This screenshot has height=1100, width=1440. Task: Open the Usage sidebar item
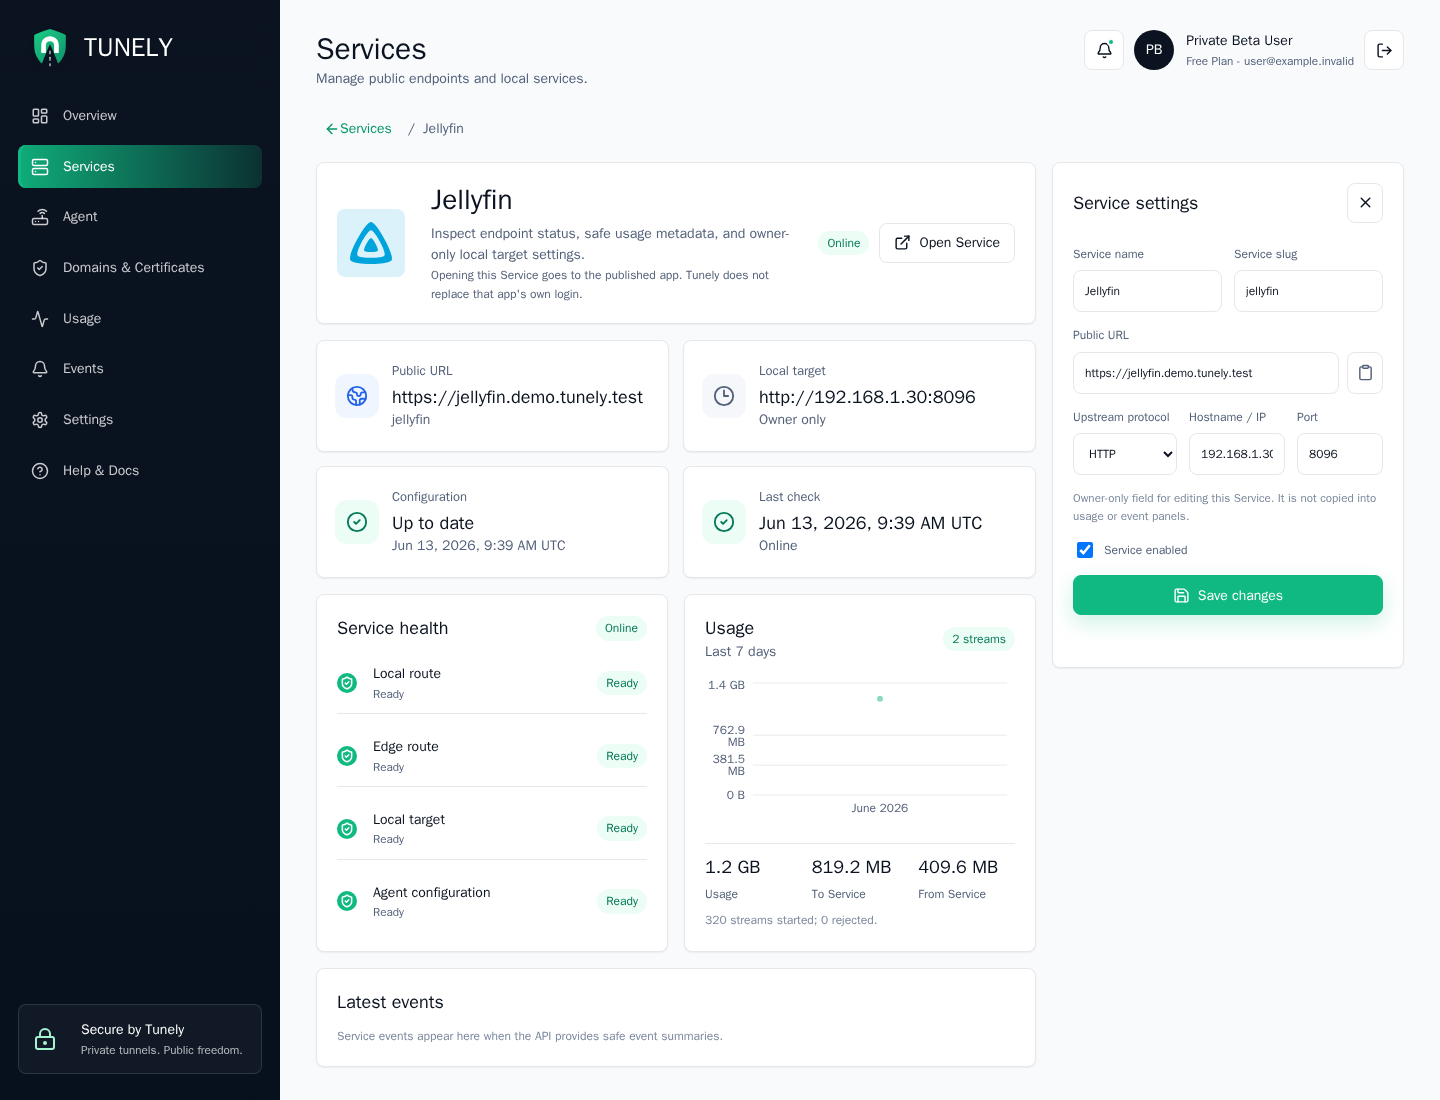(140, 319)
